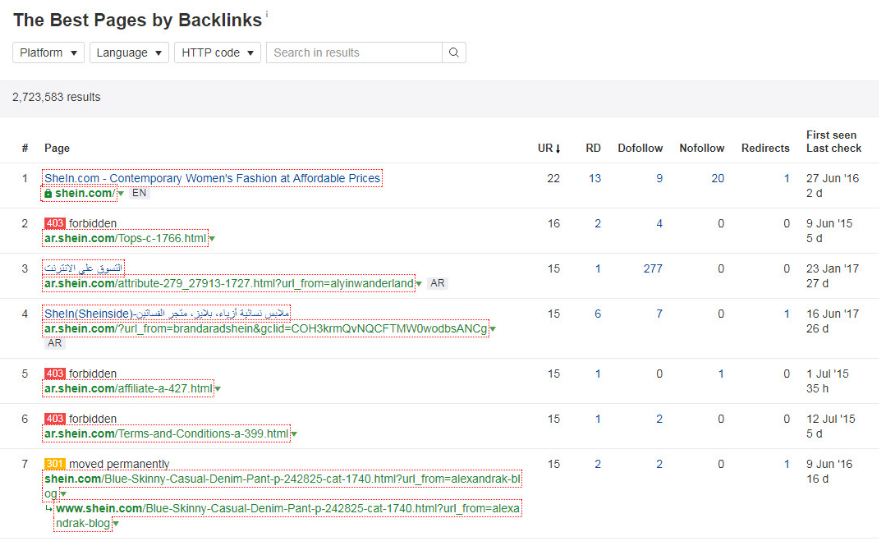This screenshot has height=544, width=879.
Task: Click the 2,723,583 results count text
Action: click(56, 97)
